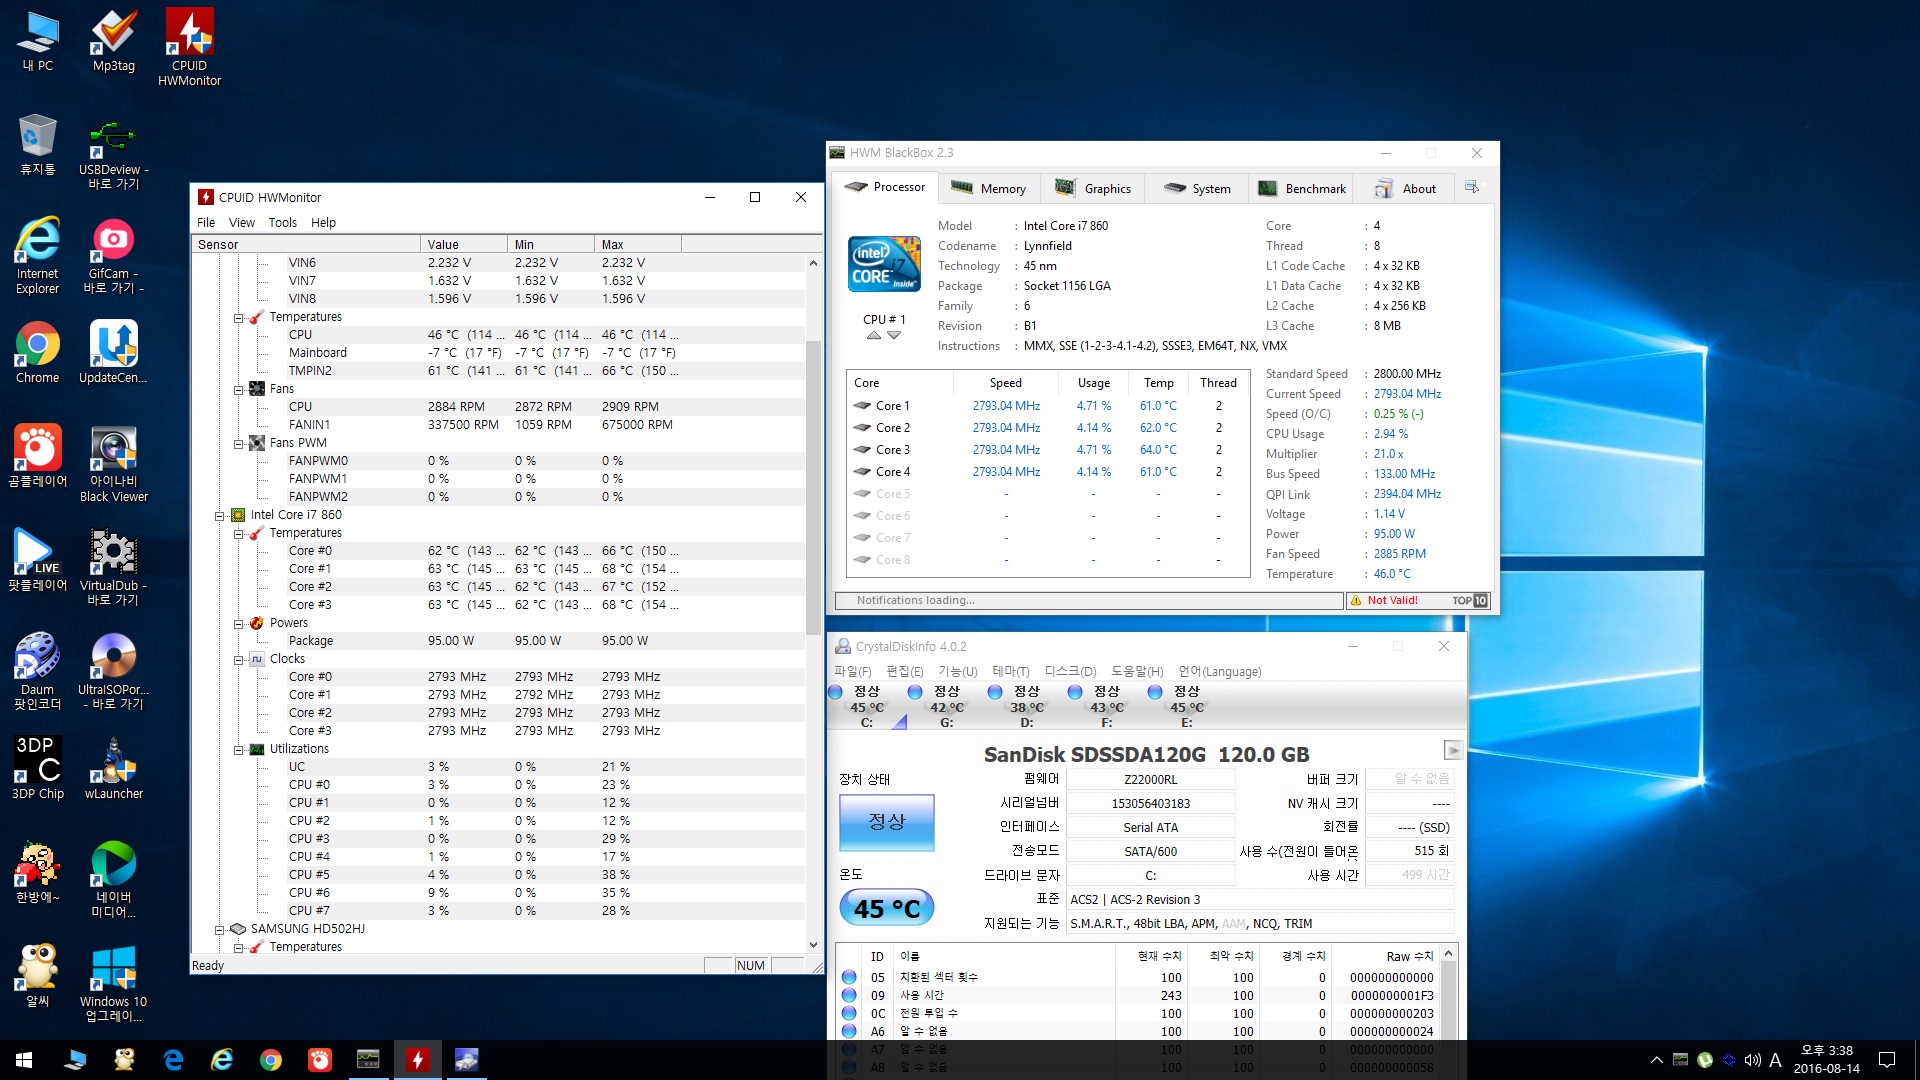Click the Processor tab in HWM BlackBox

(x=885, y=189)
